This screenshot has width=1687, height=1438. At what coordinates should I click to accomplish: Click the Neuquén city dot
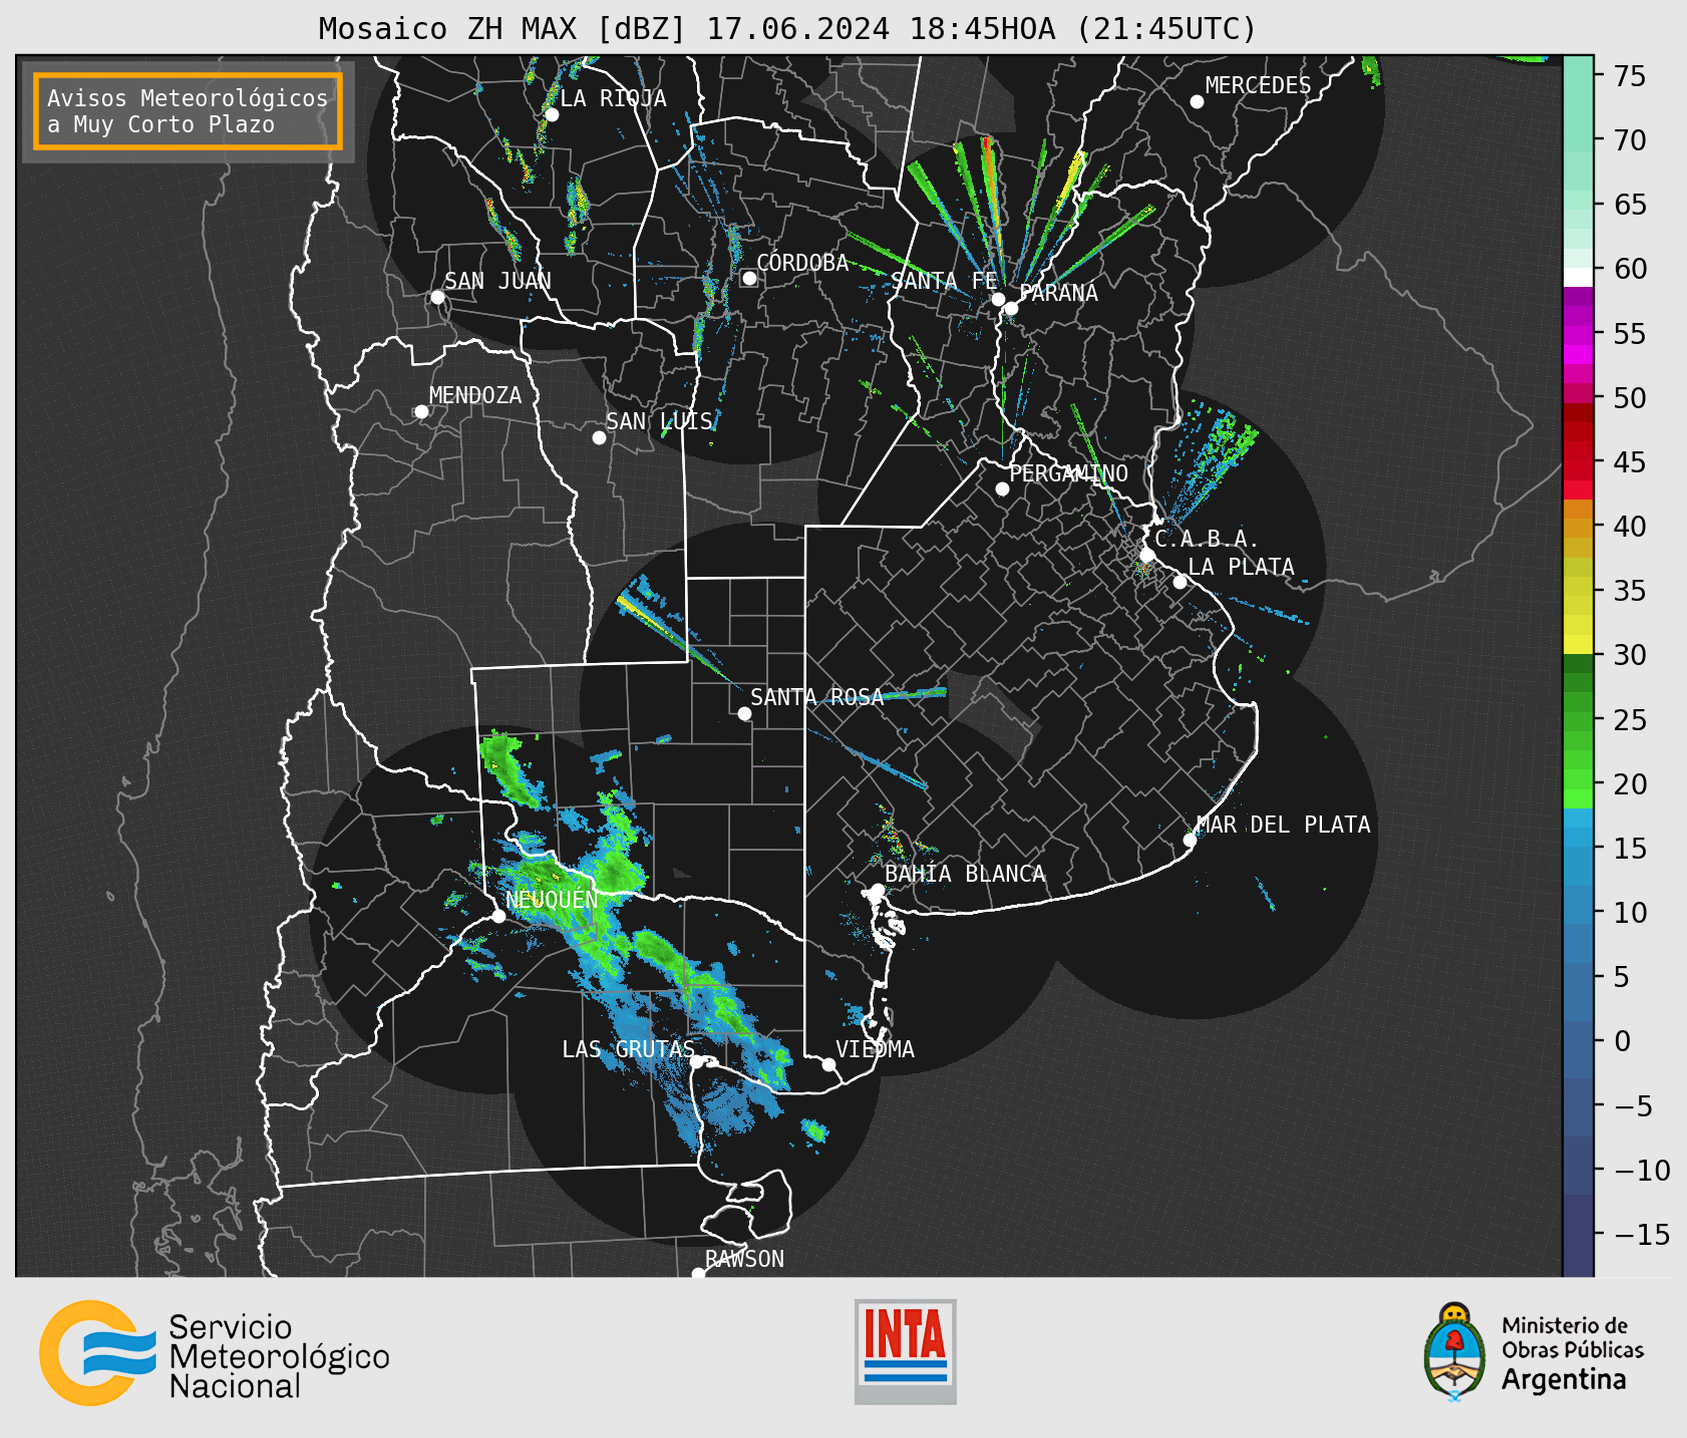[x=499, y=916]
